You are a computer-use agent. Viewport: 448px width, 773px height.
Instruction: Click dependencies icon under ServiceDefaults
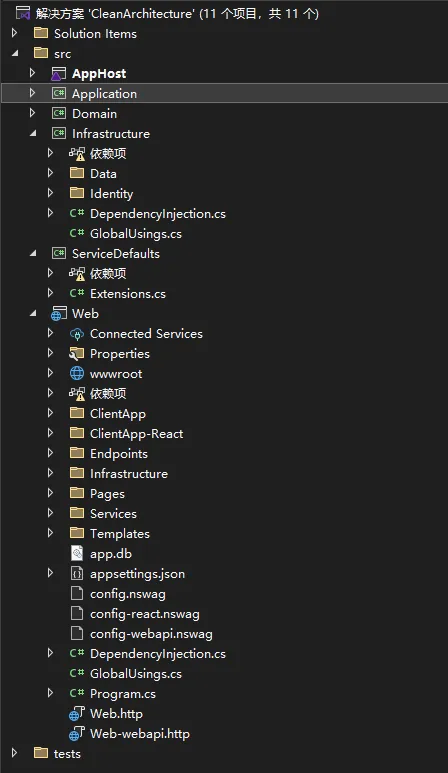point(77,274)
